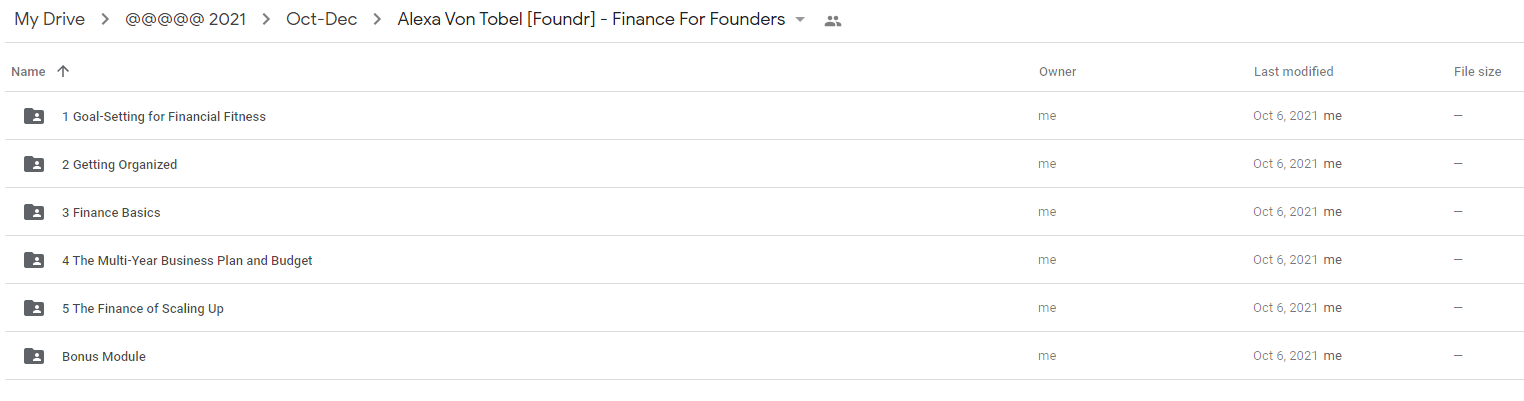Image resolution: width=1524 pixels, height=401 pixels.
Task: Click folder icon for 4 Multi-Year Business Plan
Action: click(34, 260)
